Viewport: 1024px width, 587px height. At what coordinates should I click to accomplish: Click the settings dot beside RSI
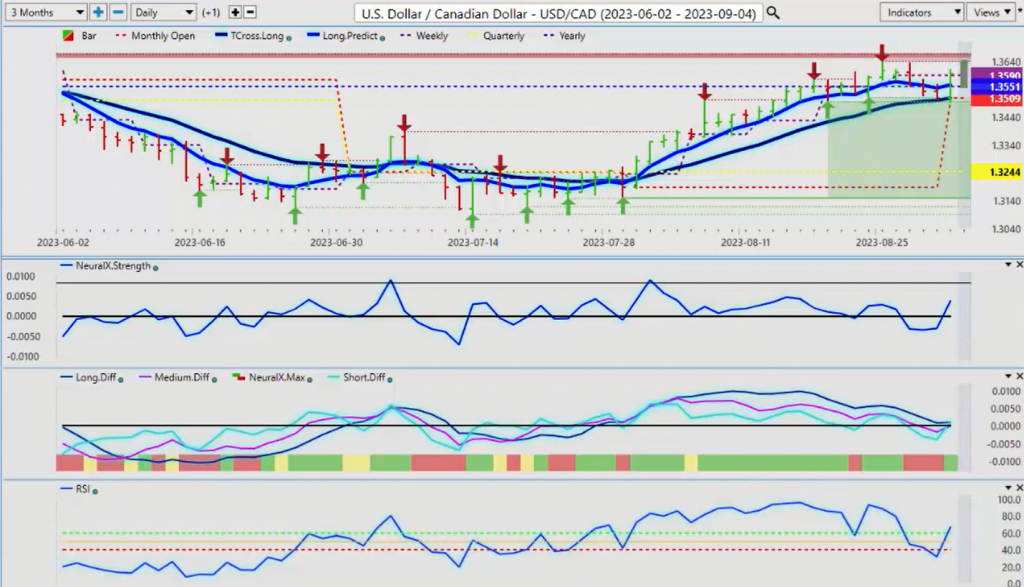pyautogui.click(x=95, y=491)
